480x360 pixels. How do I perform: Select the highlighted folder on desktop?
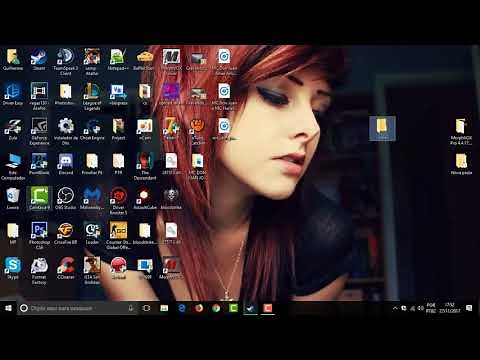tap(382, 129)
